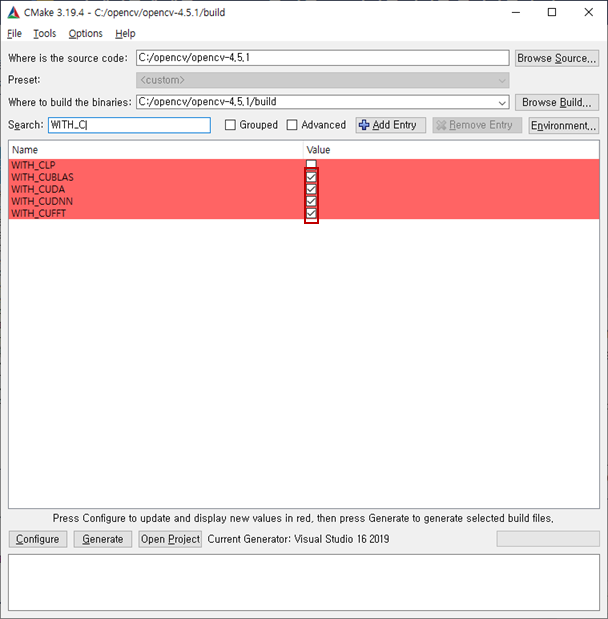This screenshot has height=619, width=608.
Task: Open the Help menu
Action: pyautogui.click(x=125, y=34)
